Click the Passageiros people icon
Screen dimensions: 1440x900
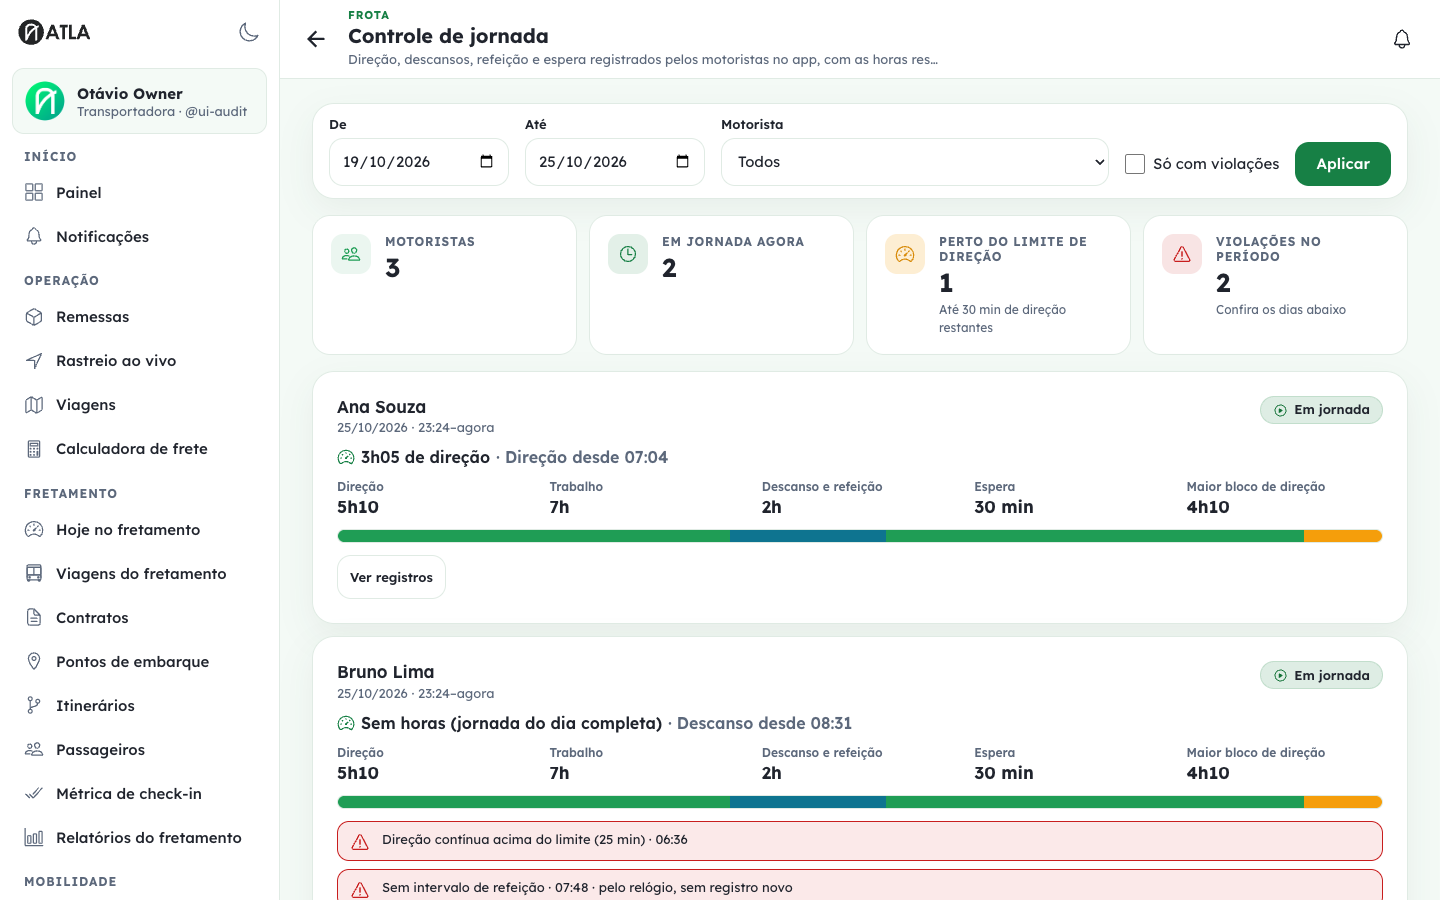(34, 750)
